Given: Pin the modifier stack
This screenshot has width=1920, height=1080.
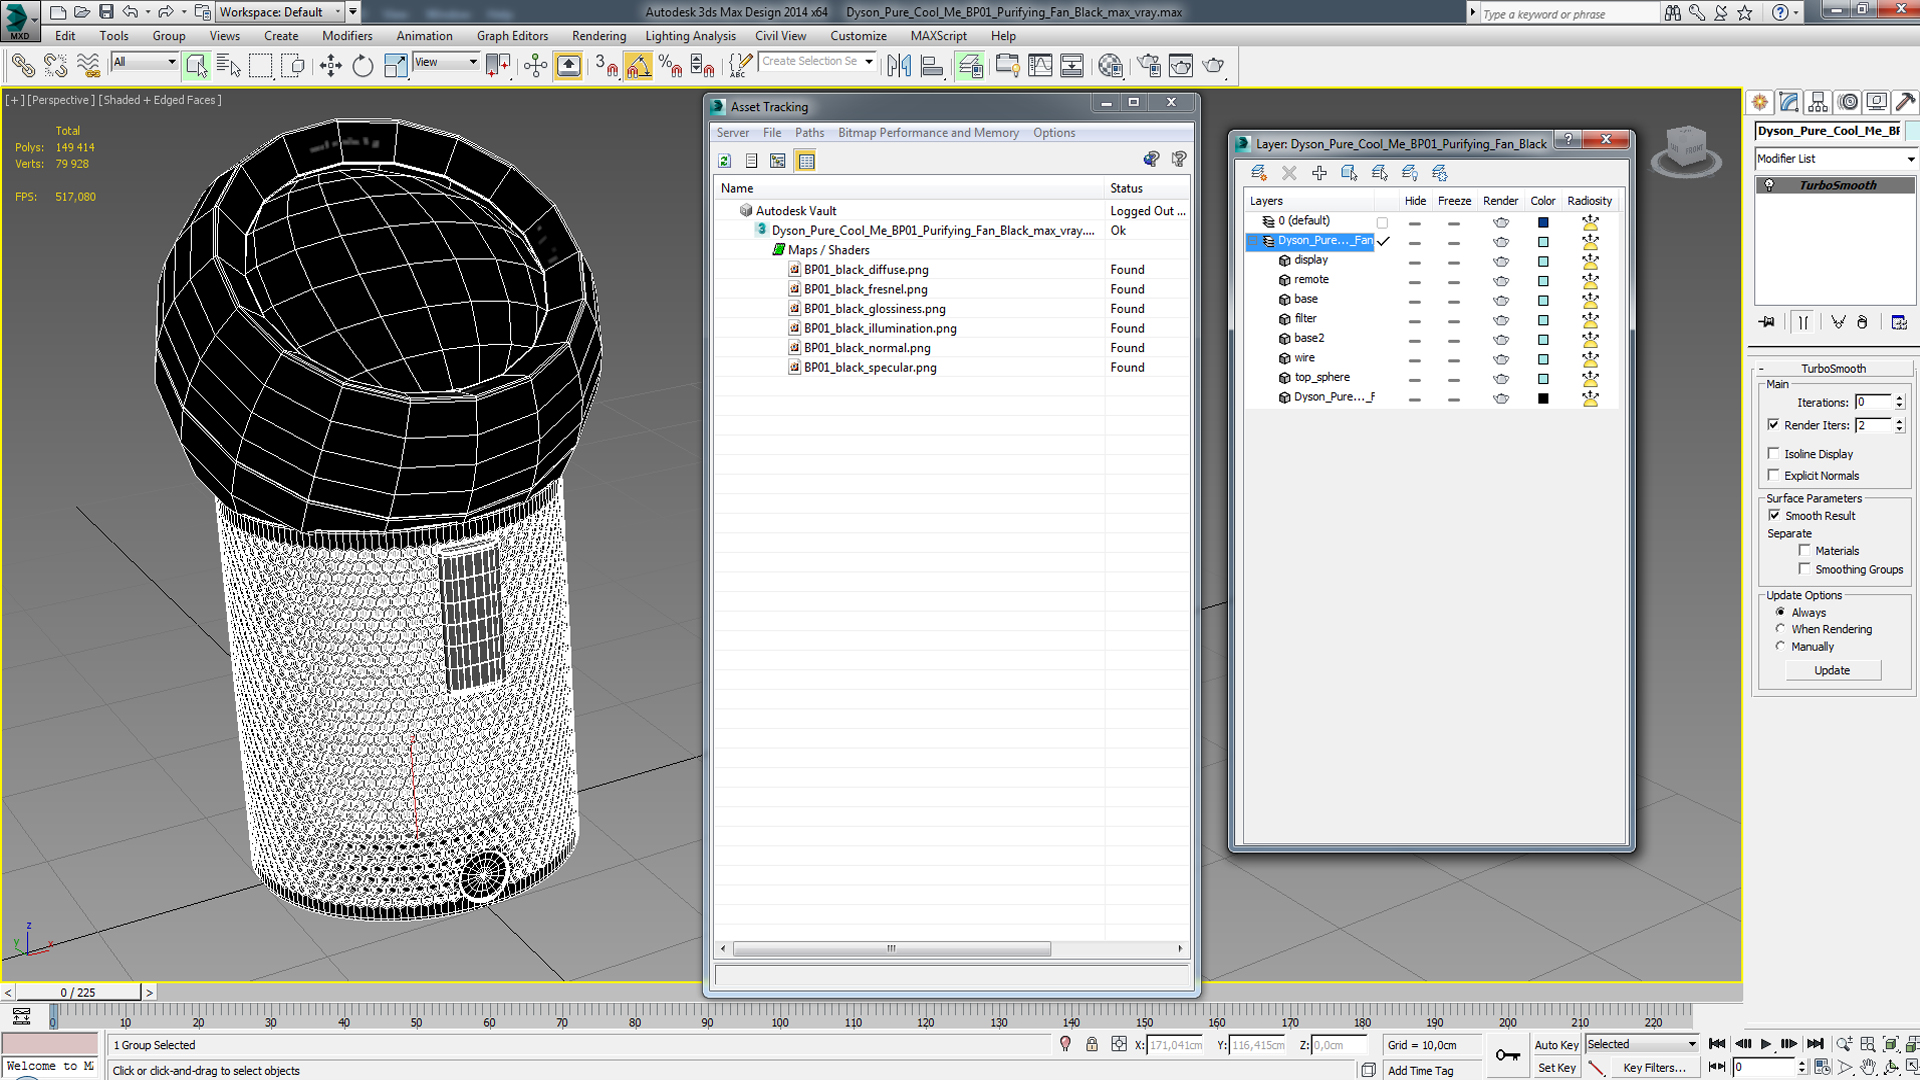Looking at the screenshot, I should pyautogui.click(x=1767, y=322).
